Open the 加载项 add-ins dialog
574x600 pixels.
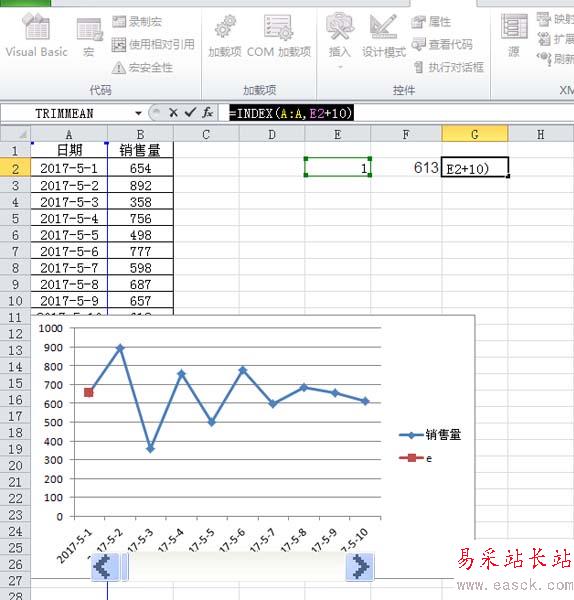[x=225, y=36]
